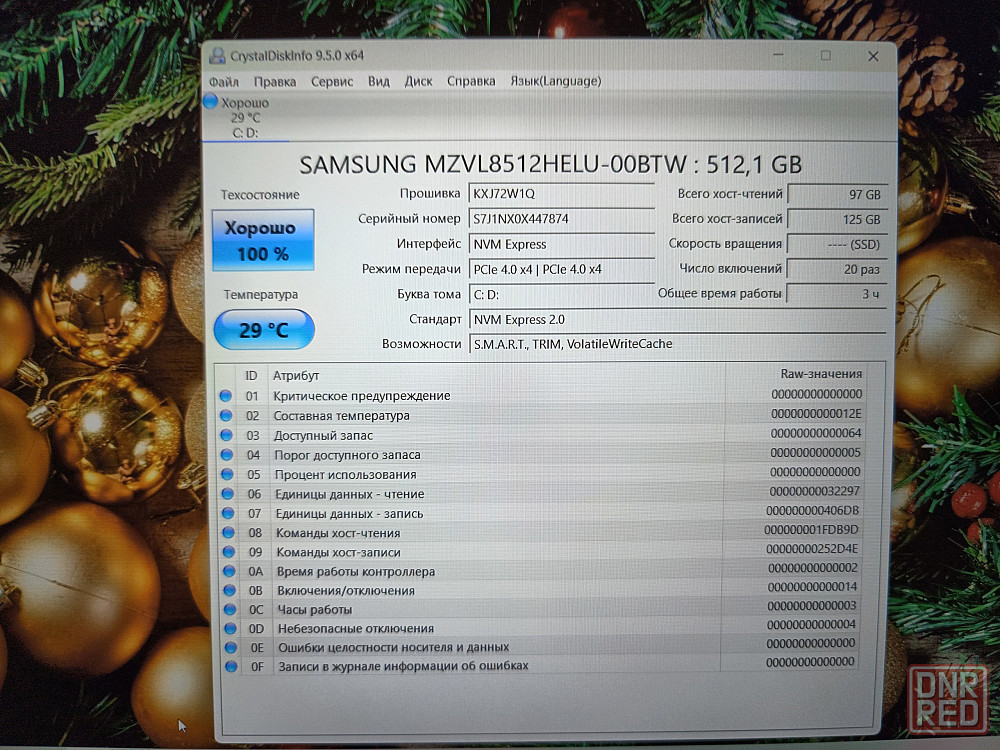
Task: Click blue status dot of attribute 07
Action: [x=228, y=513]
